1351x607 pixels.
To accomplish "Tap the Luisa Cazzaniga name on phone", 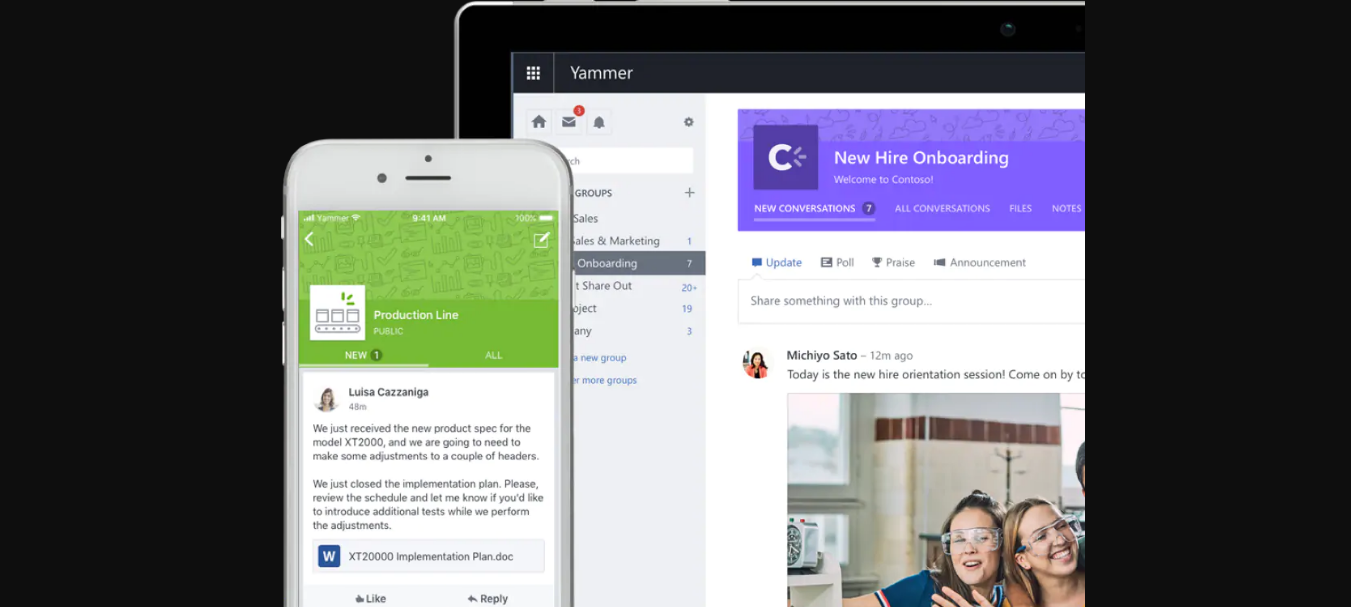I will coord(389,392).
